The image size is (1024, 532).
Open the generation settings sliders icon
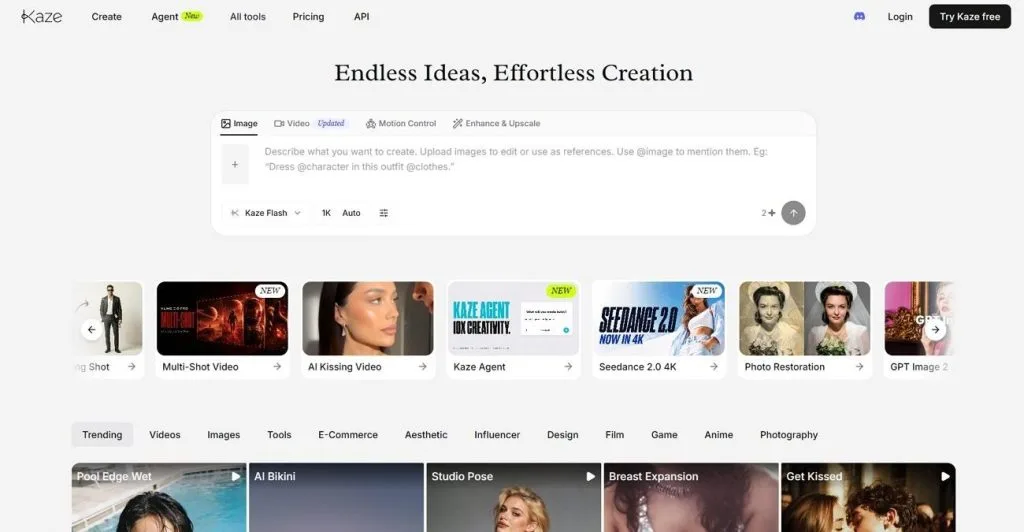click(383, 213)
